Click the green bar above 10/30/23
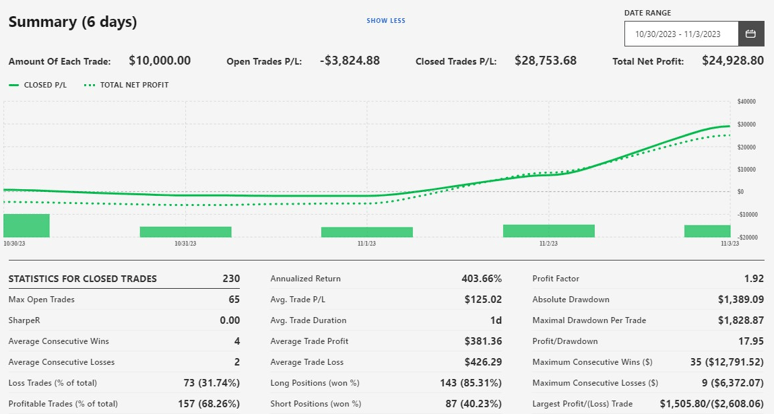774x414 pixels. click(26, 225)
